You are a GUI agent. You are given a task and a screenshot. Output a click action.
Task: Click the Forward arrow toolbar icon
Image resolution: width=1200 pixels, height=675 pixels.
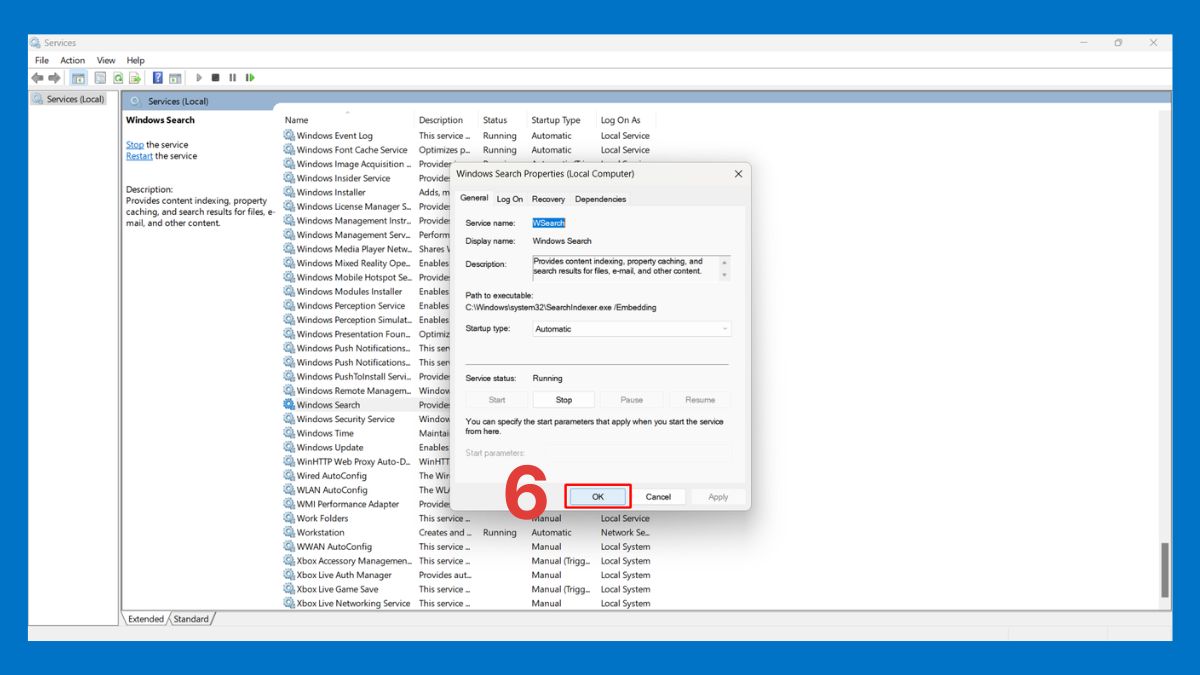pyautogui.click(x=54, y=78)
